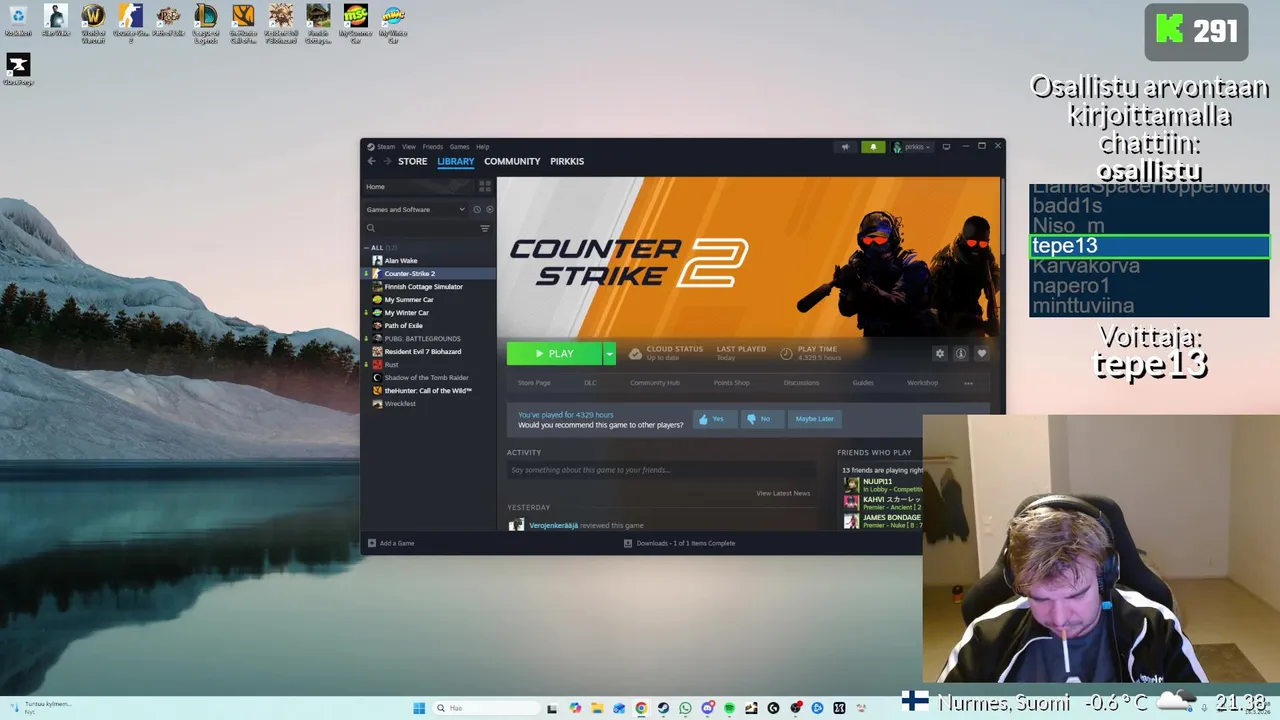Screen dimensions: 1280x720
Task: Open the Friends menu
Action: (x=432, y=147)
